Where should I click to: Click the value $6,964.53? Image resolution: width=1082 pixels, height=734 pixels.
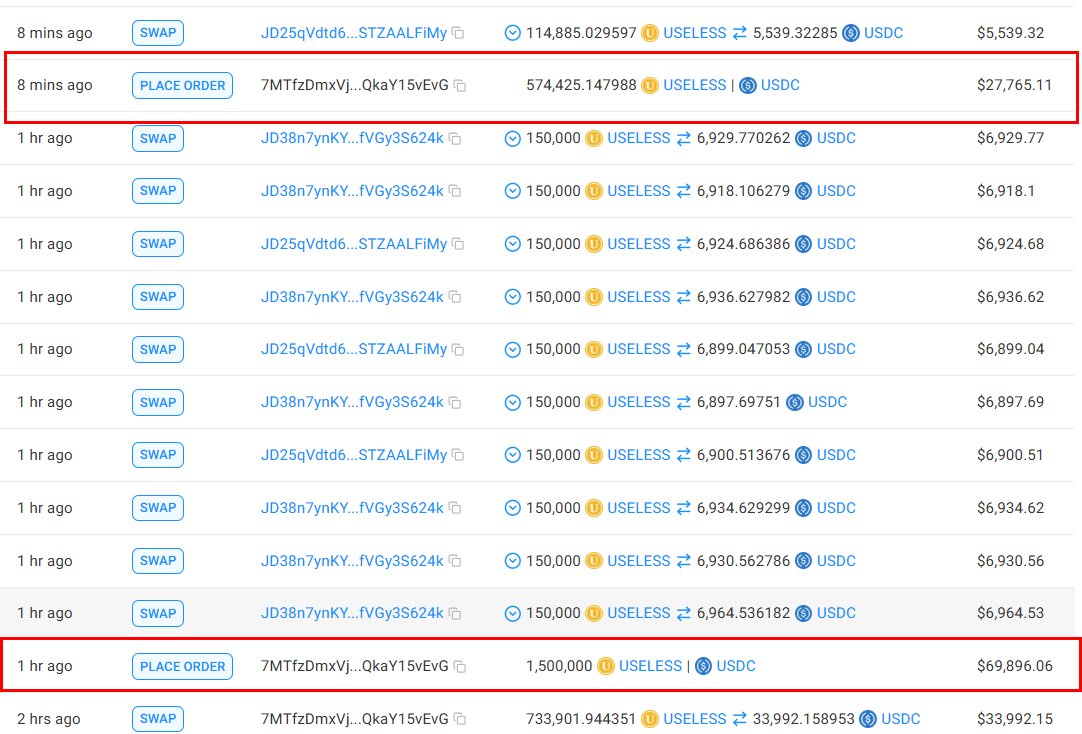pyautogui.click(x=1010, y=613)
